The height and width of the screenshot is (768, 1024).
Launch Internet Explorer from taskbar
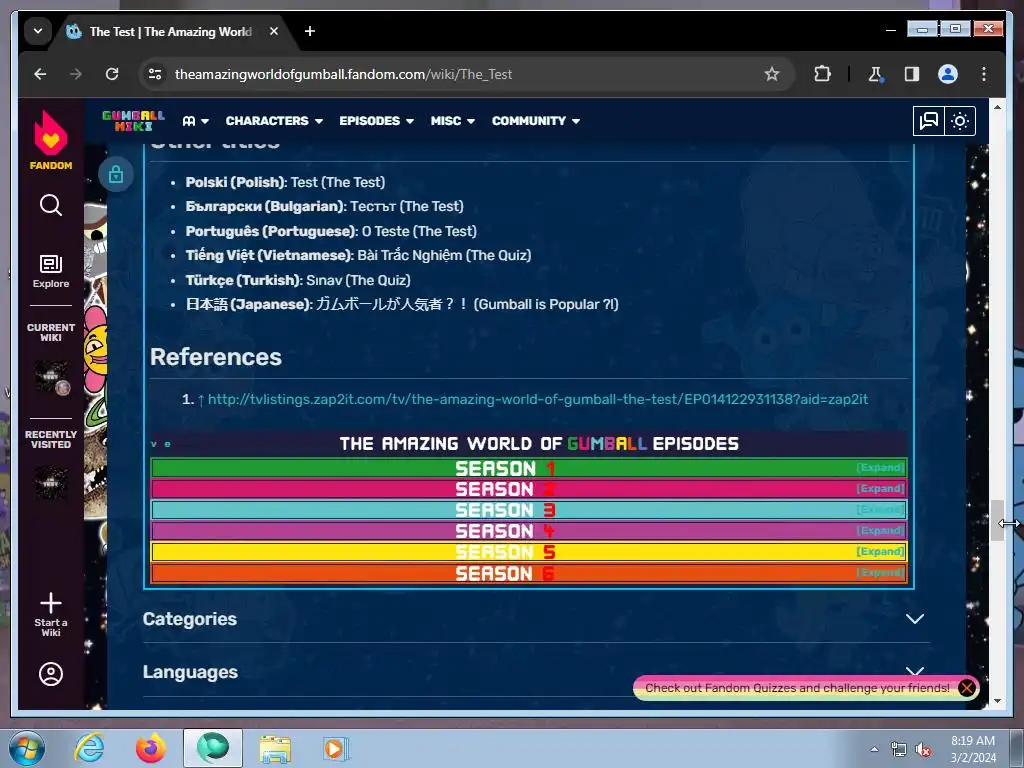tap(89, 748)
